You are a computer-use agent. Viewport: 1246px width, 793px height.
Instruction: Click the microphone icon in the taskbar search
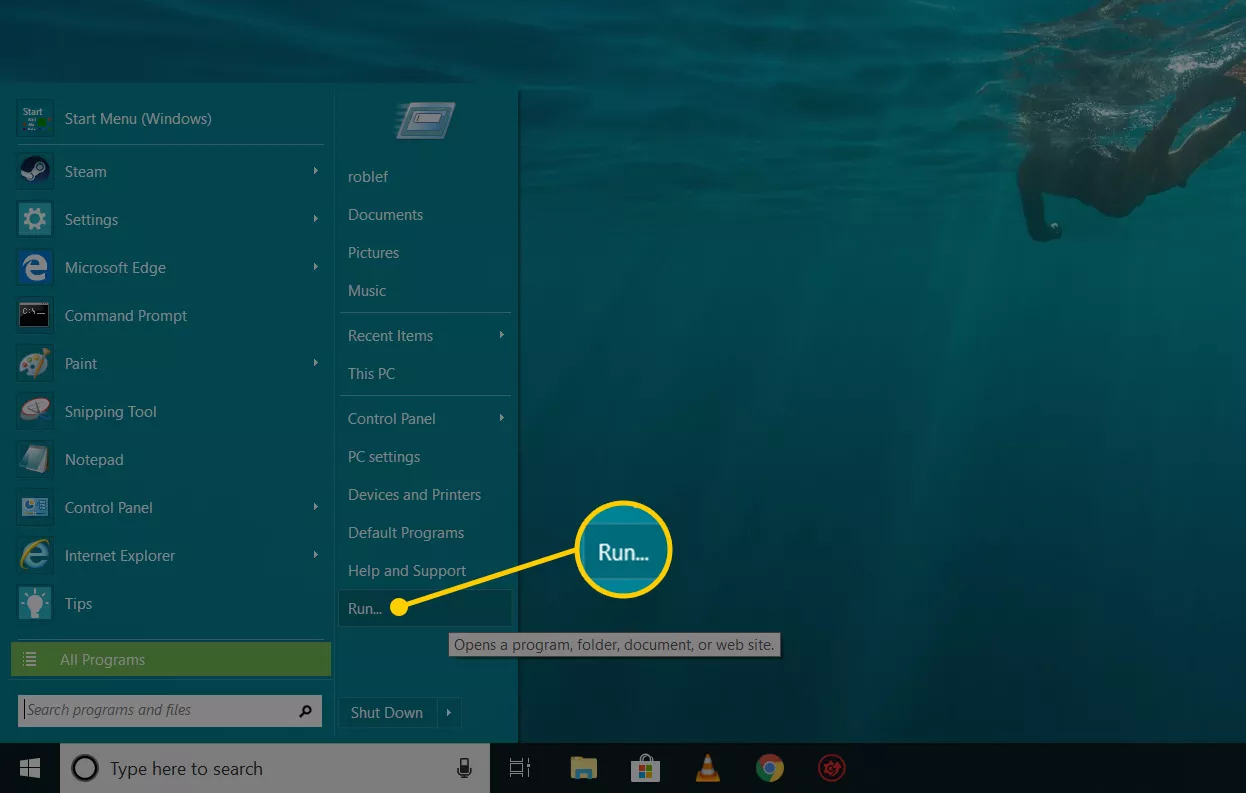pos(464,768)
